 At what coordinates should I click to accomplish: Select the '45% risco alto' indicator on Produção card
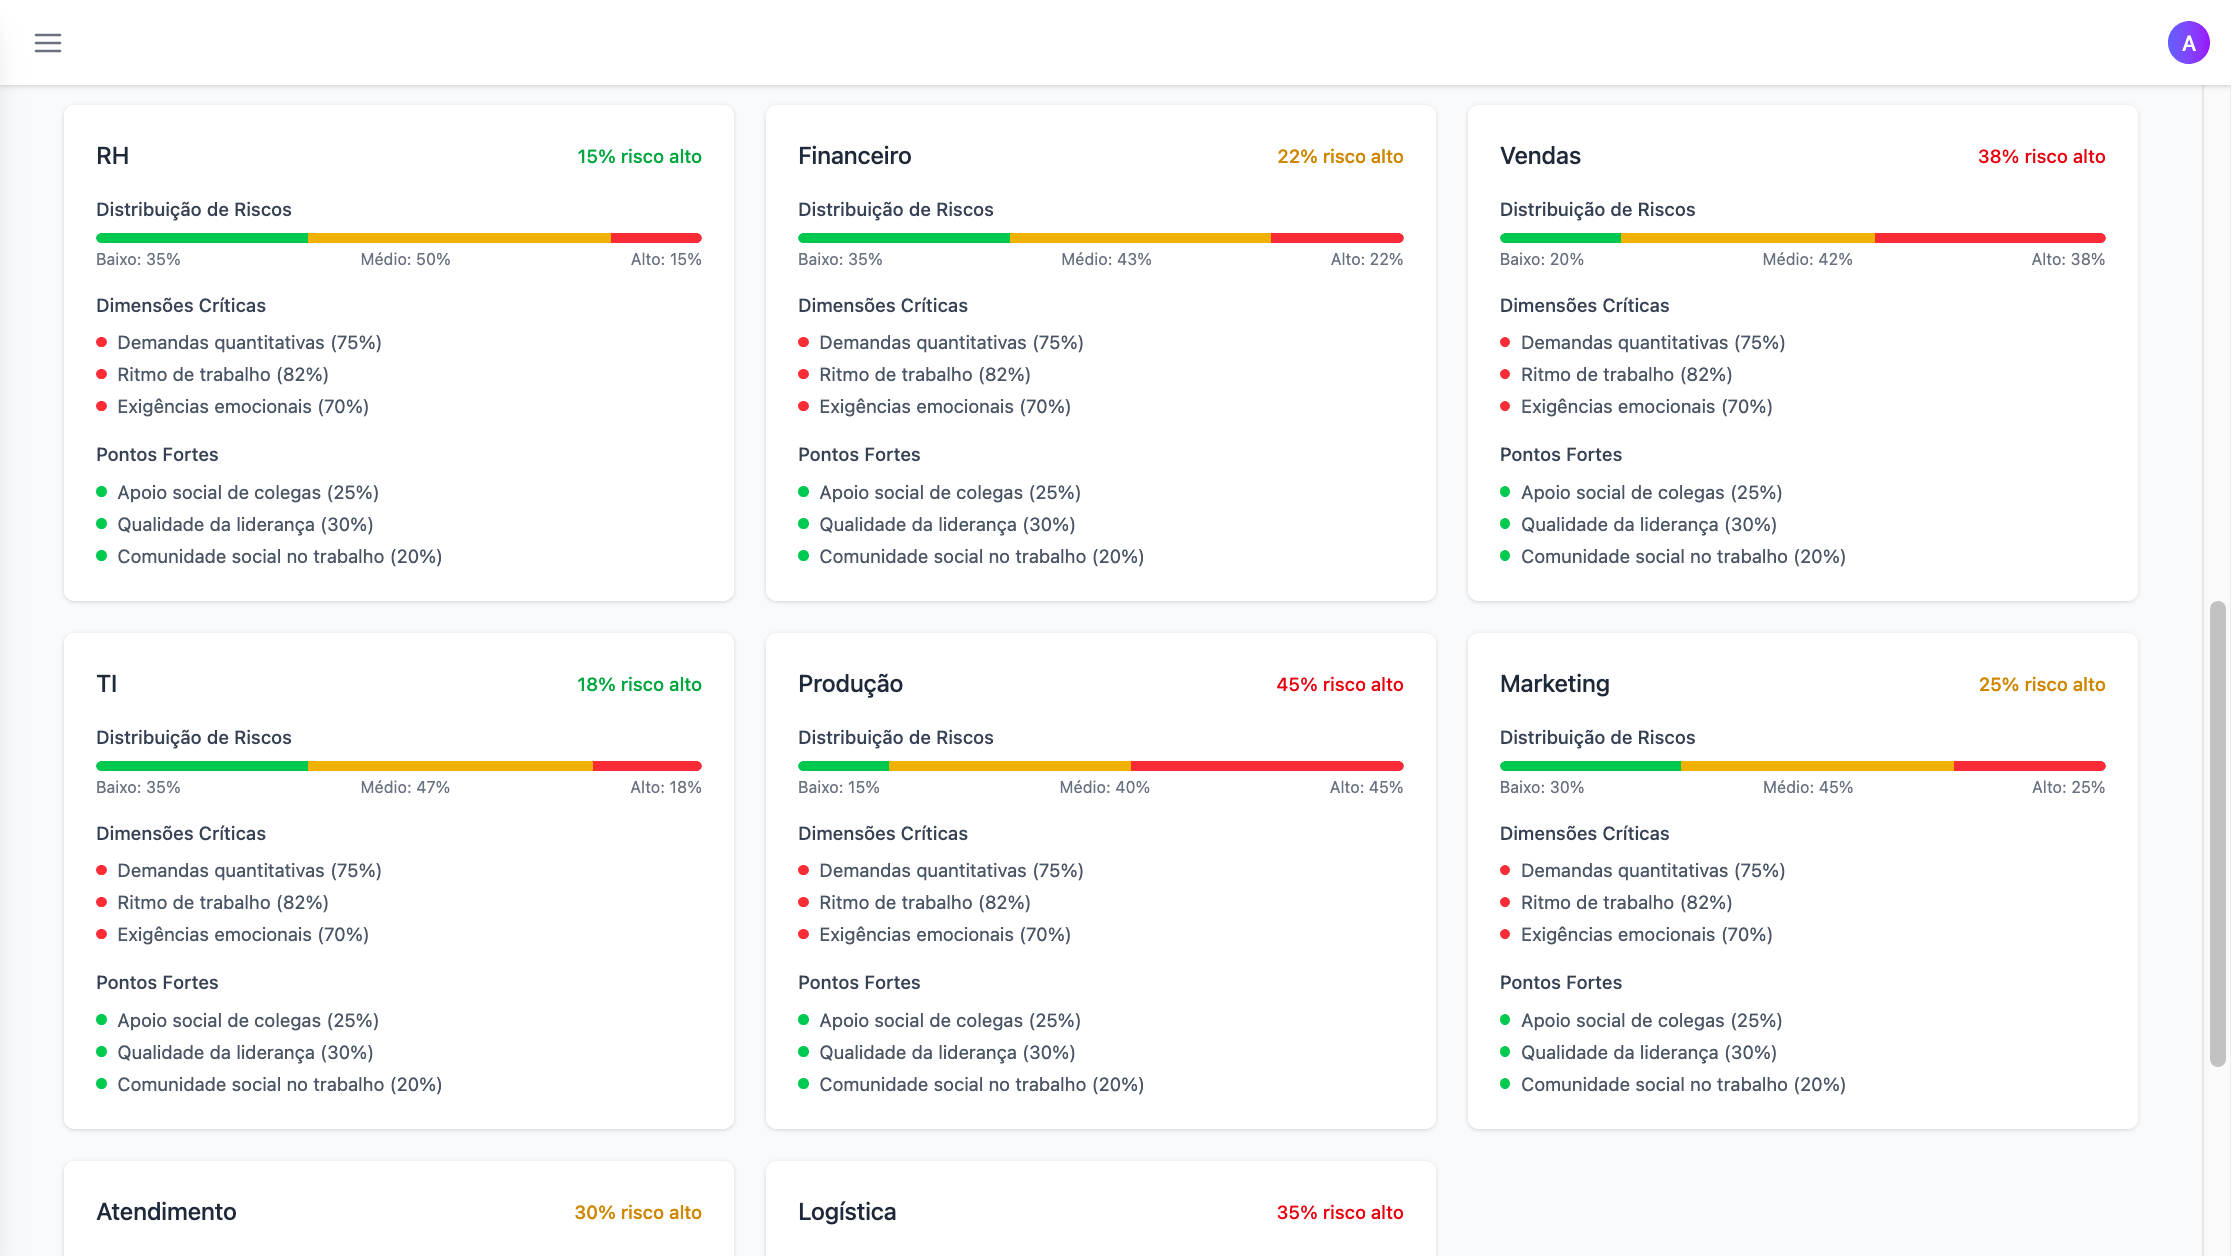(x=1340, y=684)
